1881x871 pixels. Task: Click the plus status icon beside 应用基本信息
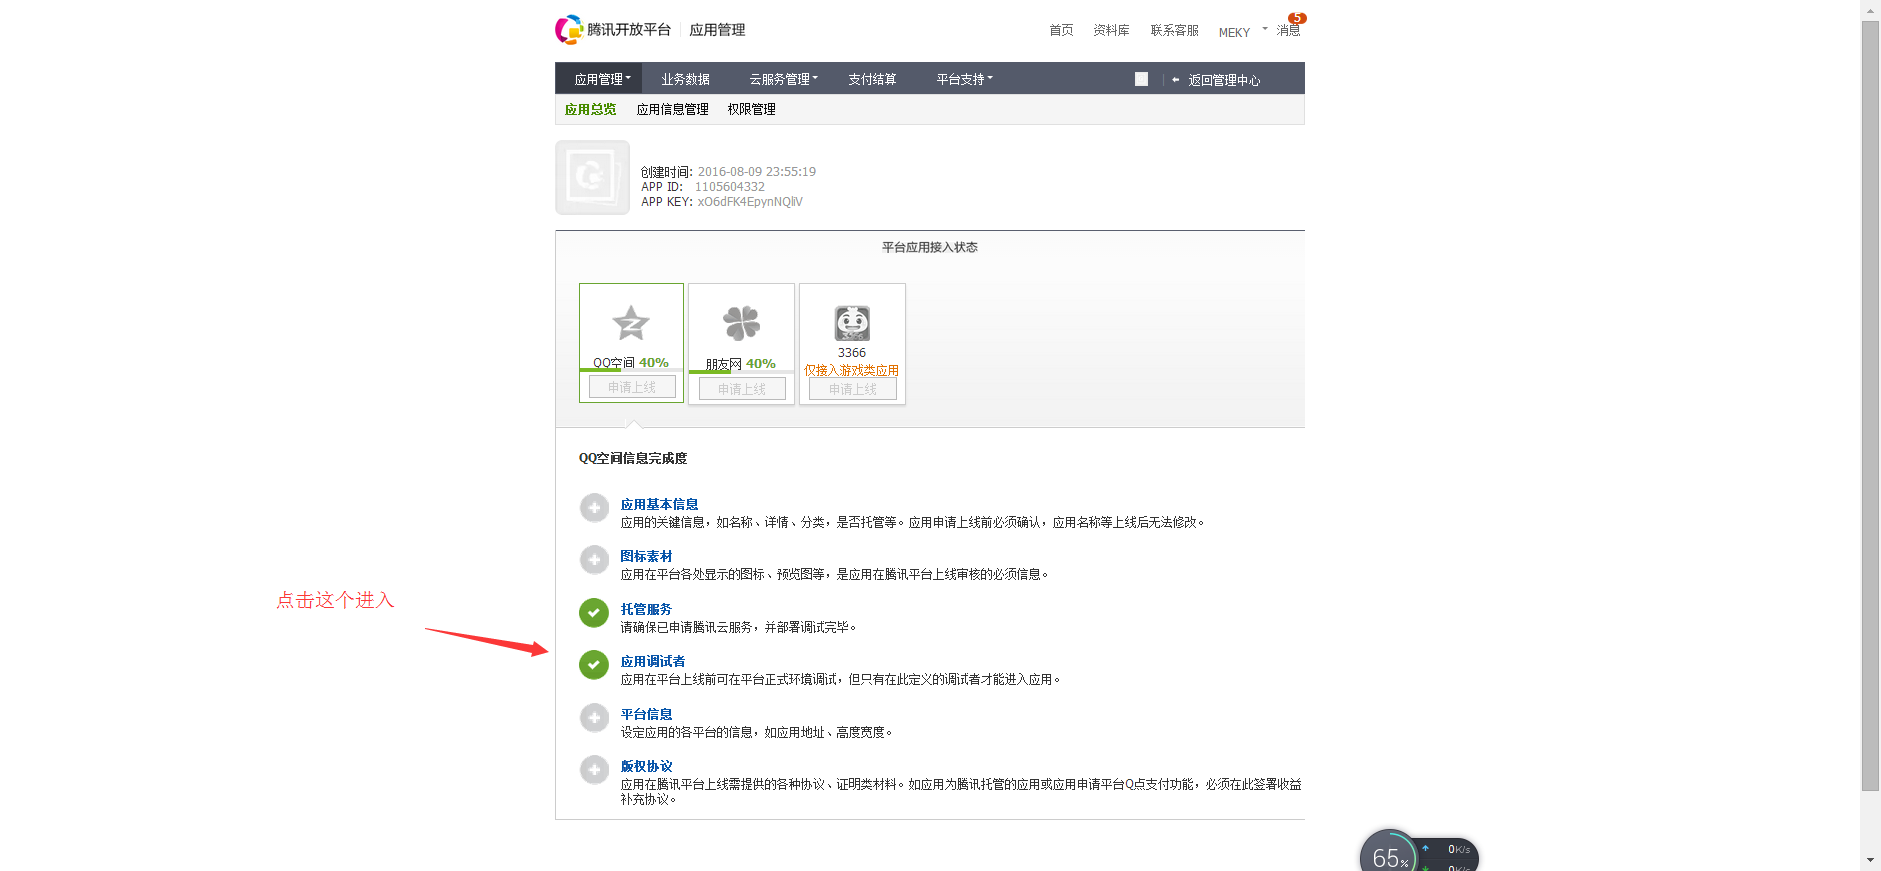coord(594,508)
